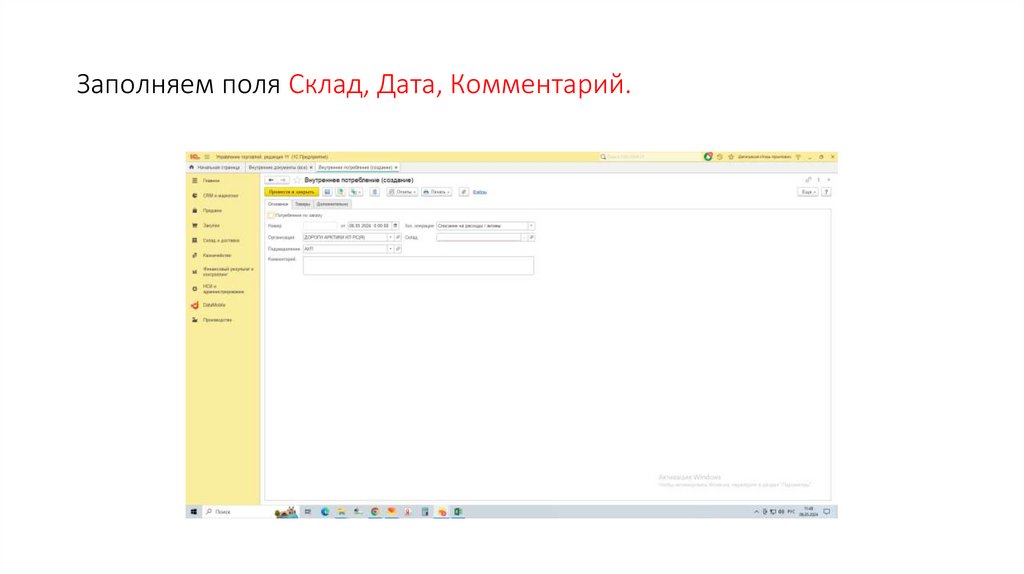
Task: Expand the 'Хоз. операция' dropdown arrow
Action: click(531, 226)
